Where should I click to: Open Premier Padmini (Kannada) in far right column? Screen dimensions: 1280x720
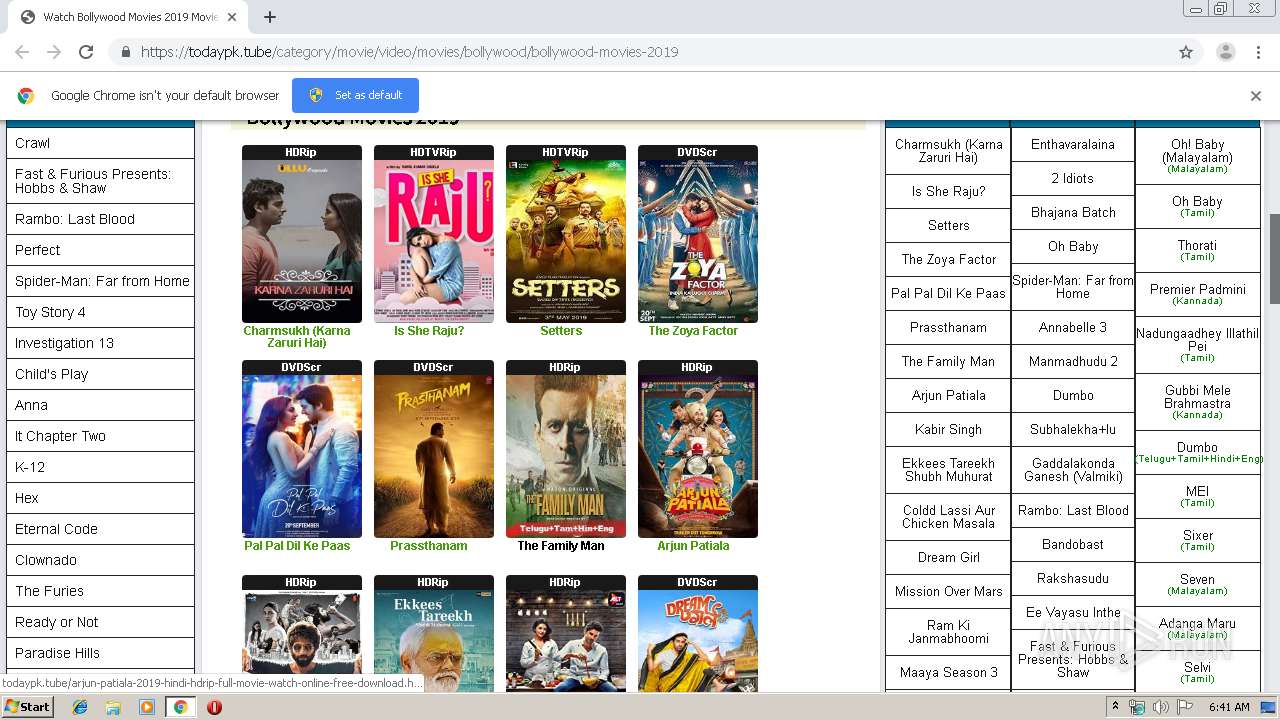[x=1197, y=294]
